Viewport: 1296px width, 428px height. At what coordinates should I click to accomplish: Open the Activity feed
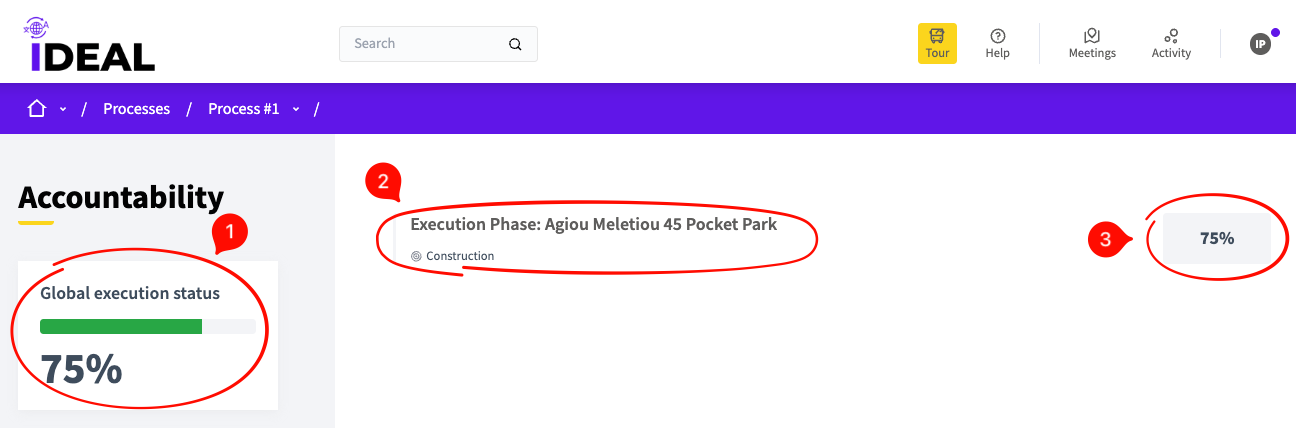[1171, 44]
